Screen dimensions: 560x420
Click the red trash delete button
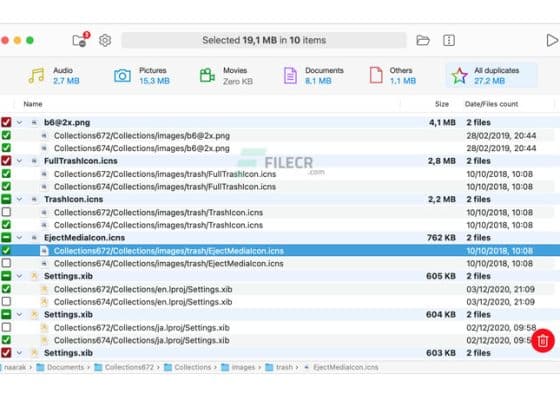click(x=543, y=340)
